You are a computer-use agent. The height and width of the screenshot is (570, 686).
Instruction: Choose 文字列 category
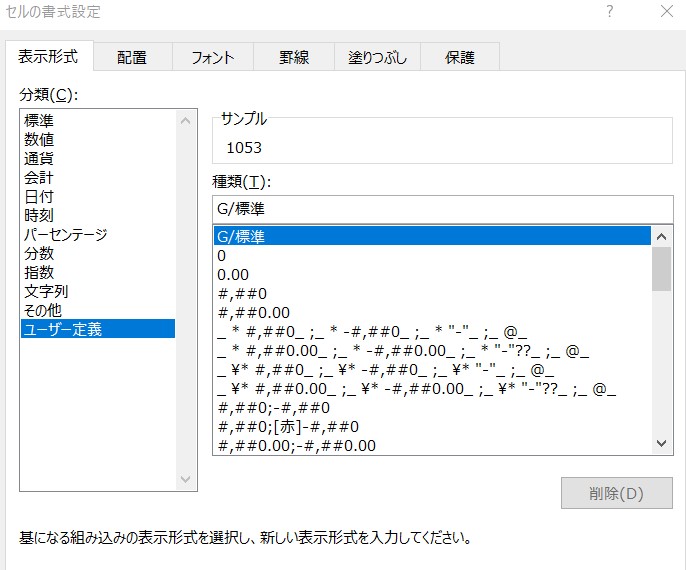98,291
